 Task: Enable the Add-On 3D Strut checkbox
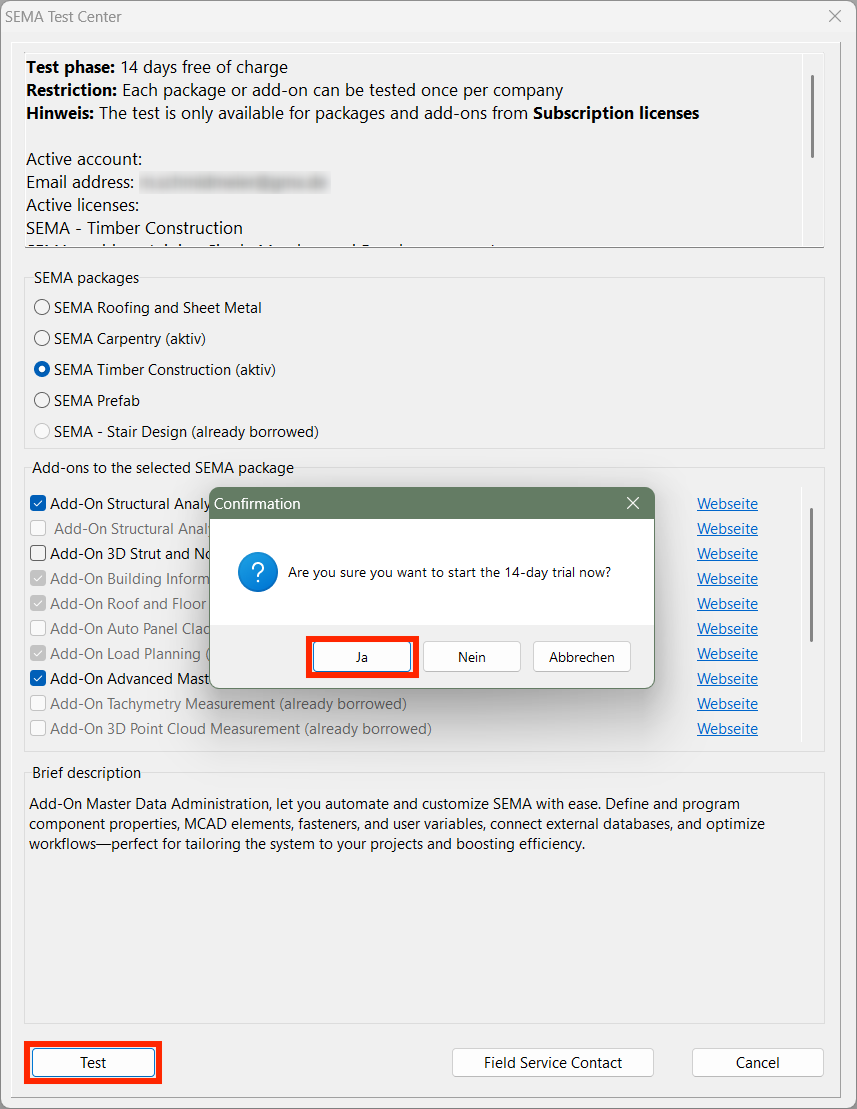pos(38,554)
